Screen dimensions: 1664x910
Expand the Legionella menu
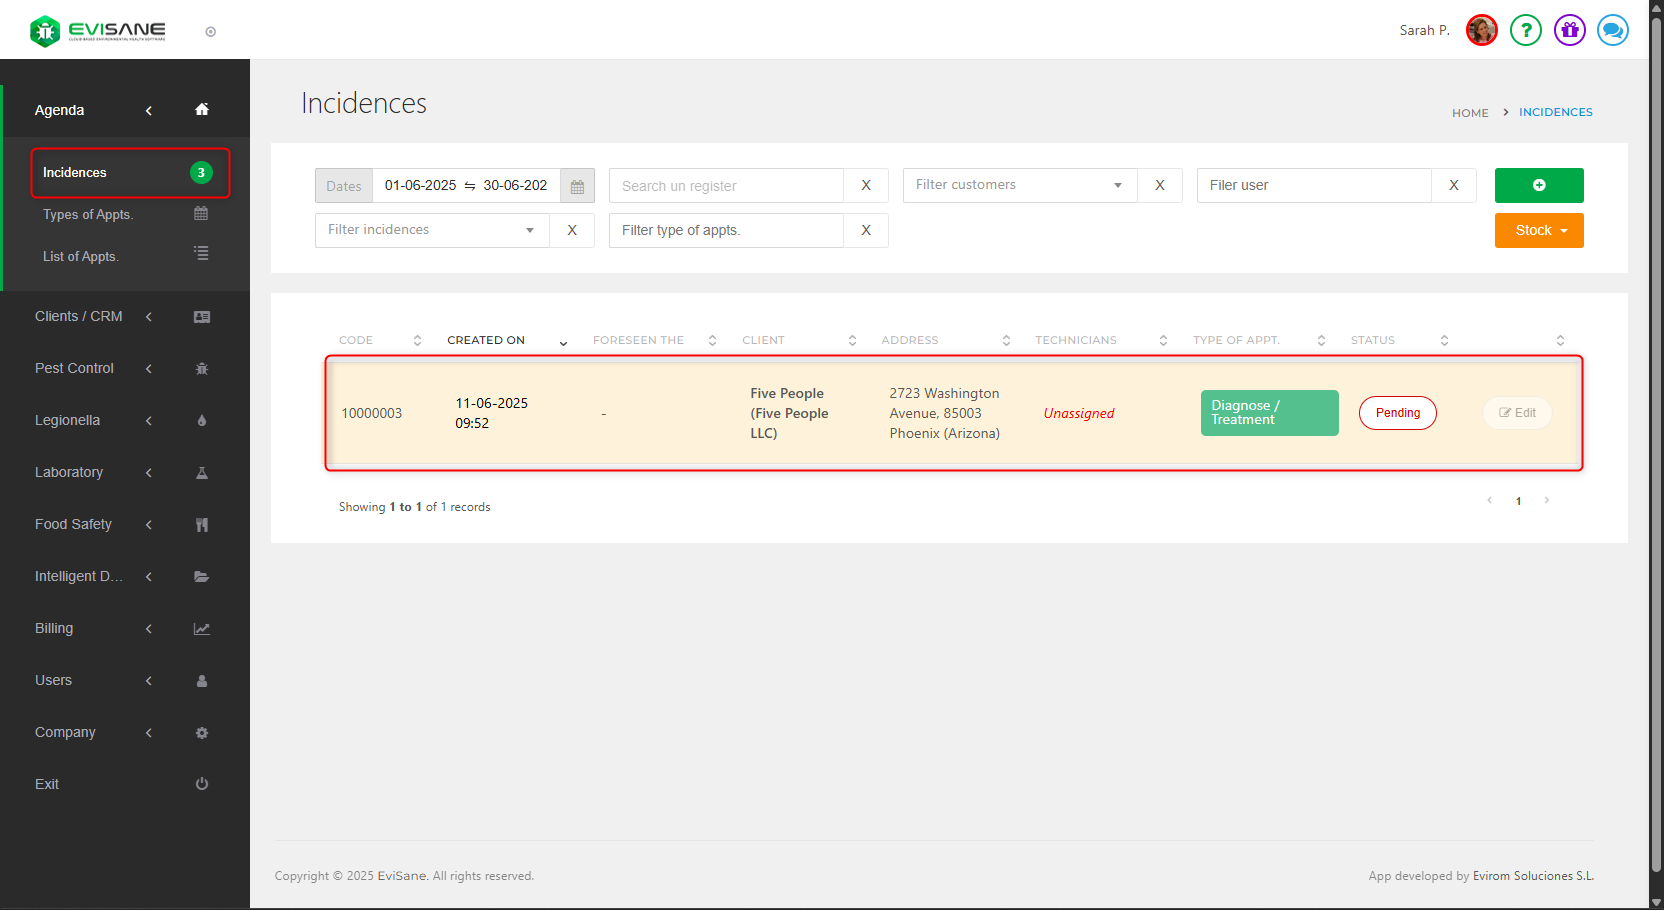tap(149, 421)
